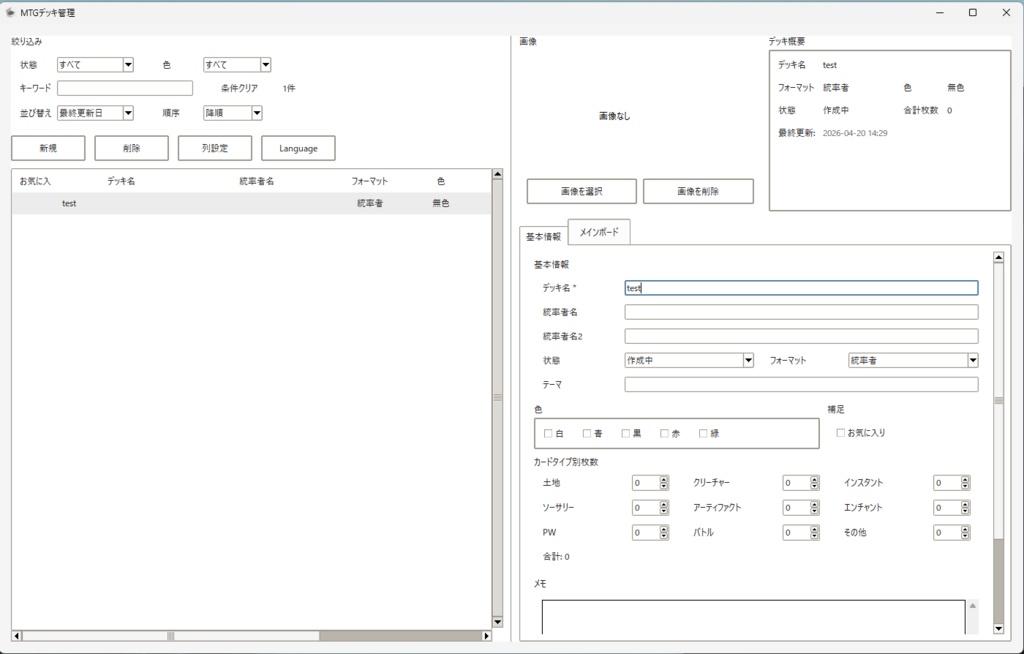Viewport: 1024px width, 654px height.
Task: Open 列設定 column settings
Action: coord(215,148)
